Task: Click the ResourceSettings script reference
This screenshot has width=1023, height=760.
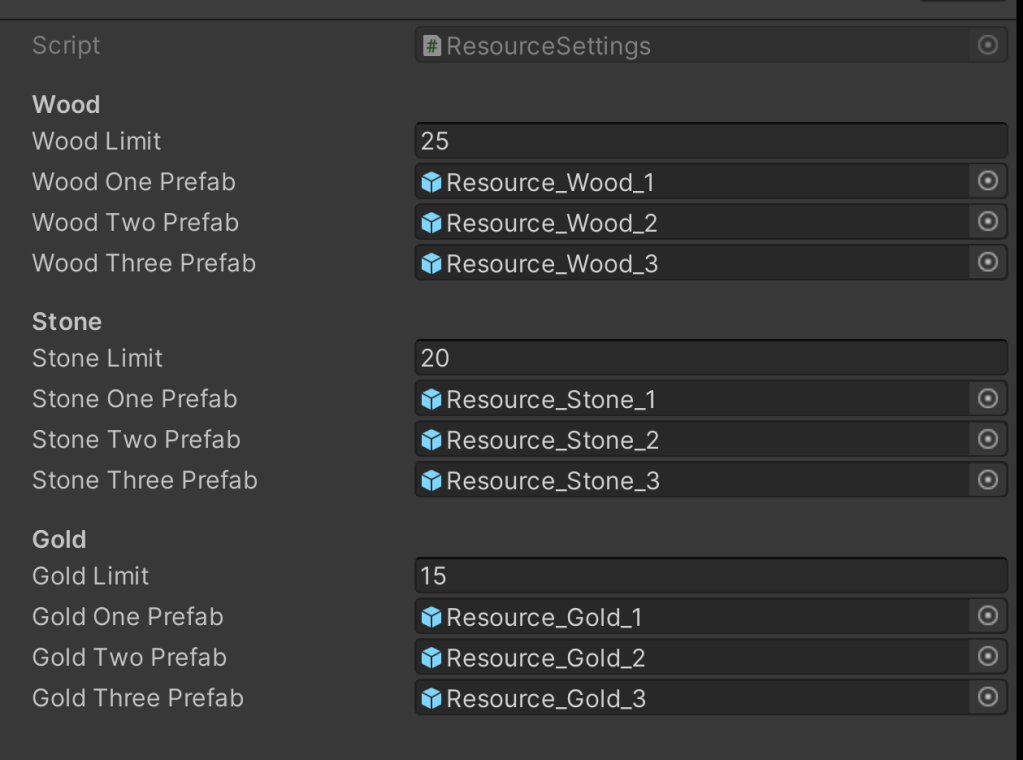Action: click(548, 46)
